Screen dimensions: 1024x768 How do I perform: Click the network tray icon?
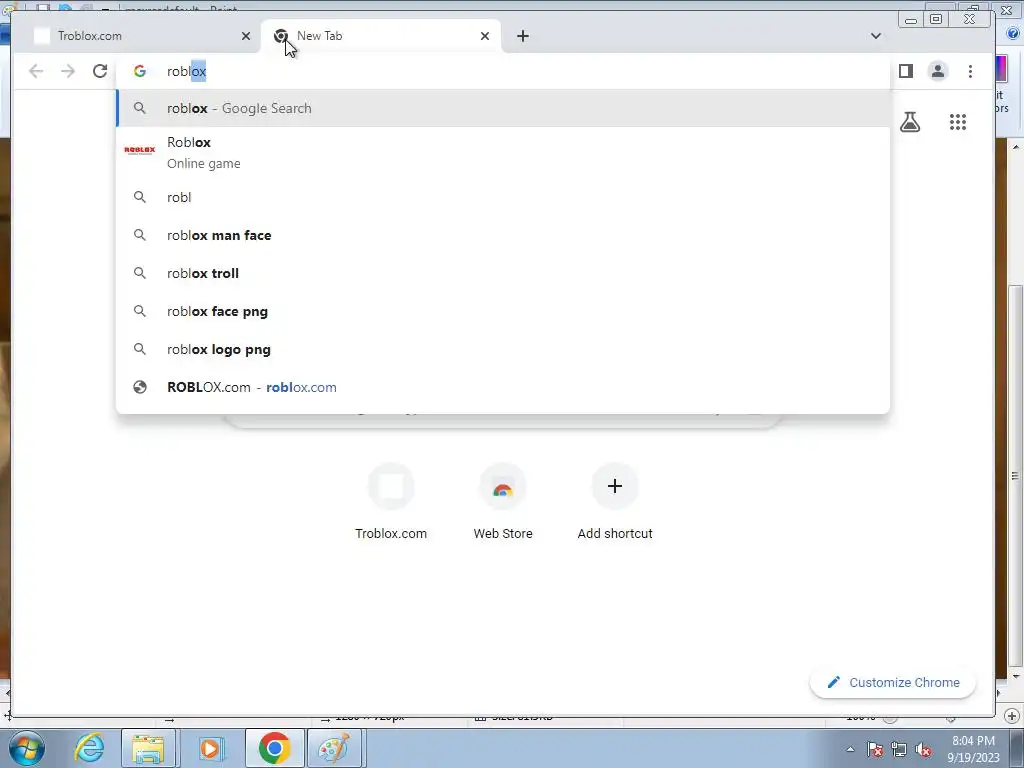pos(899,749)
